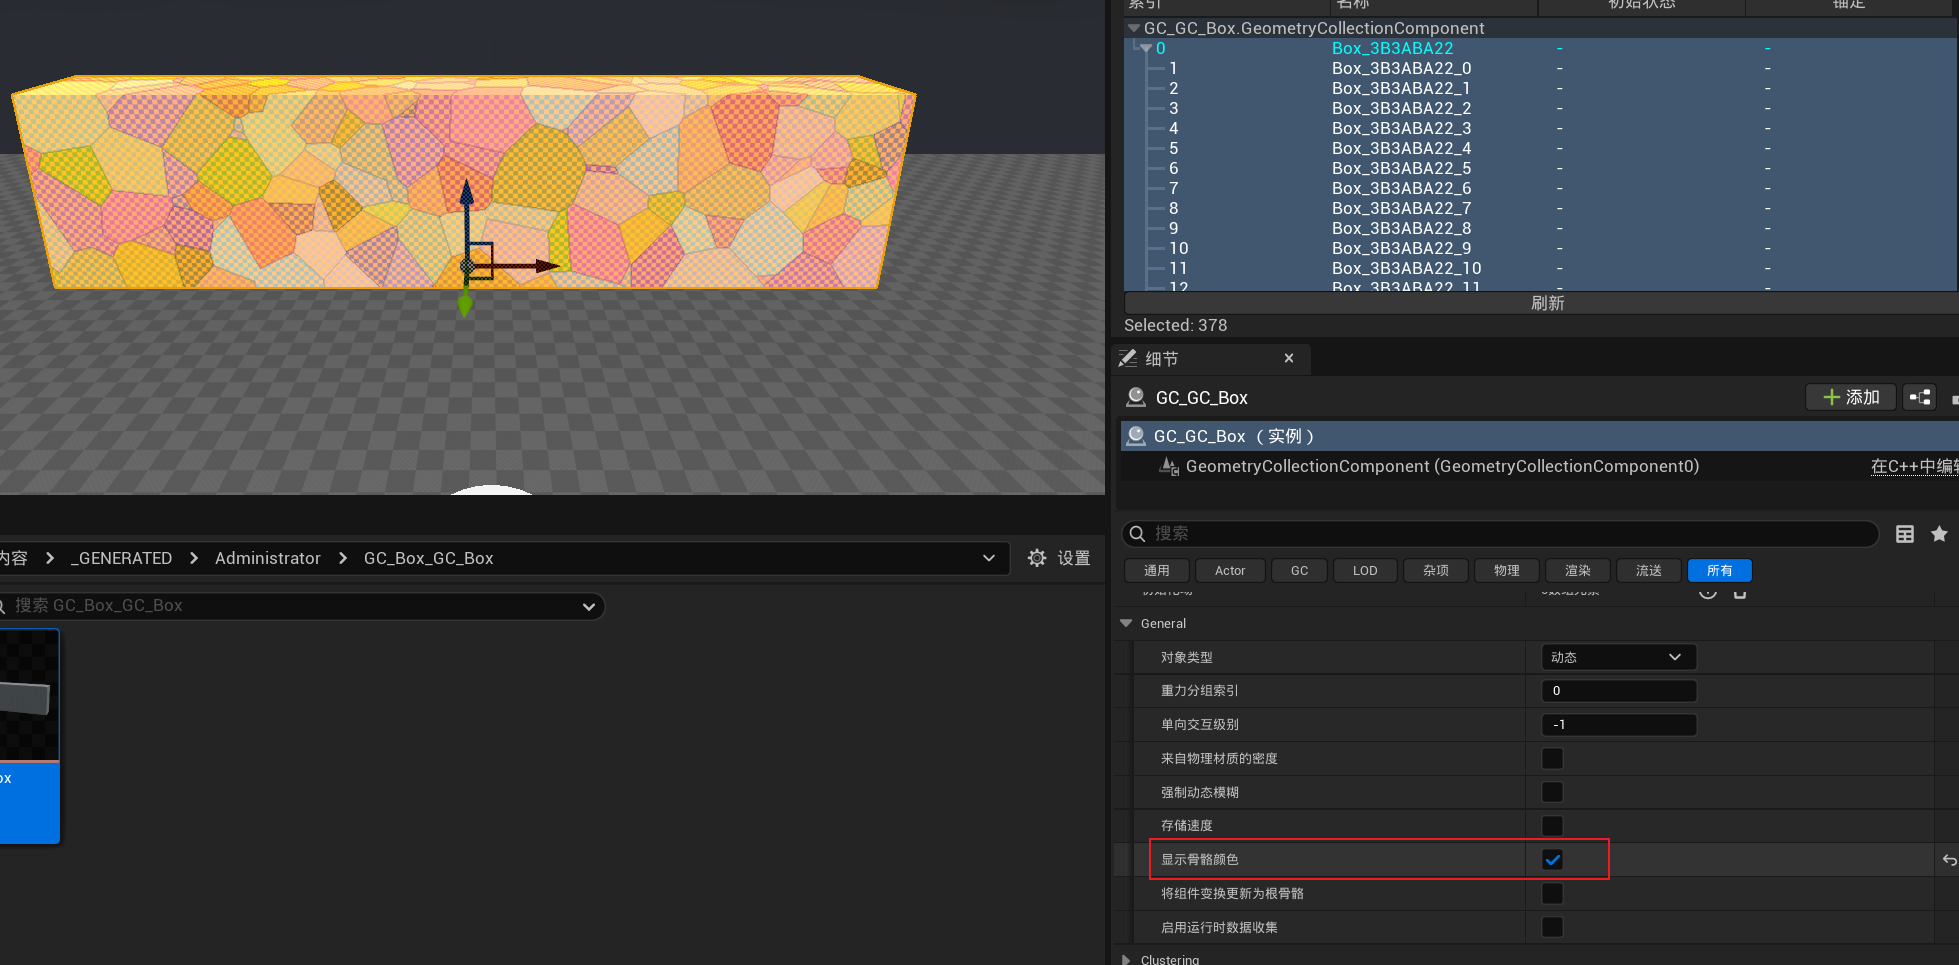Check the 强制动态模糊 checkbox

pos(1552,792)
